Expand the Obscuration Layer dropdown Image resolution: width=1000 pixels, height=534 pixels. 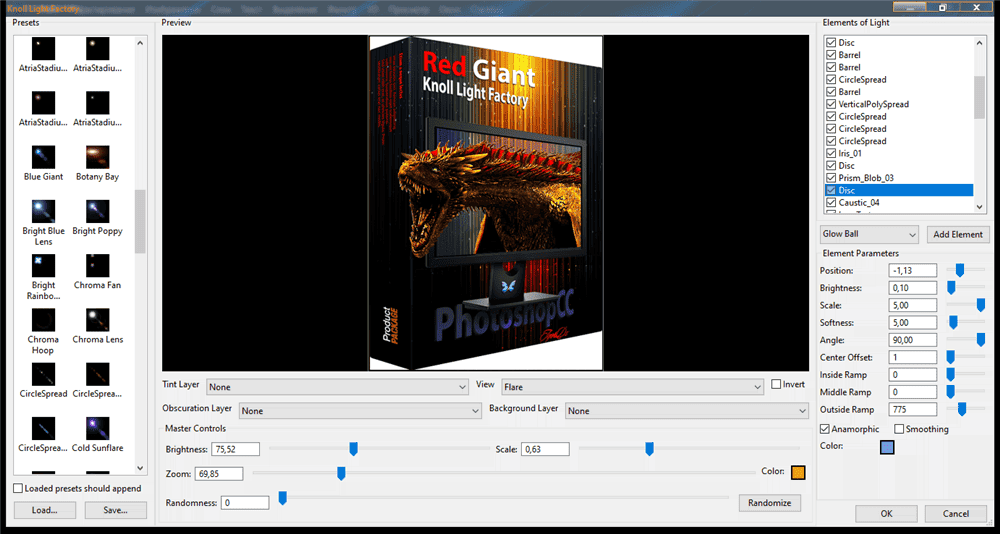(x=360, y=411)
